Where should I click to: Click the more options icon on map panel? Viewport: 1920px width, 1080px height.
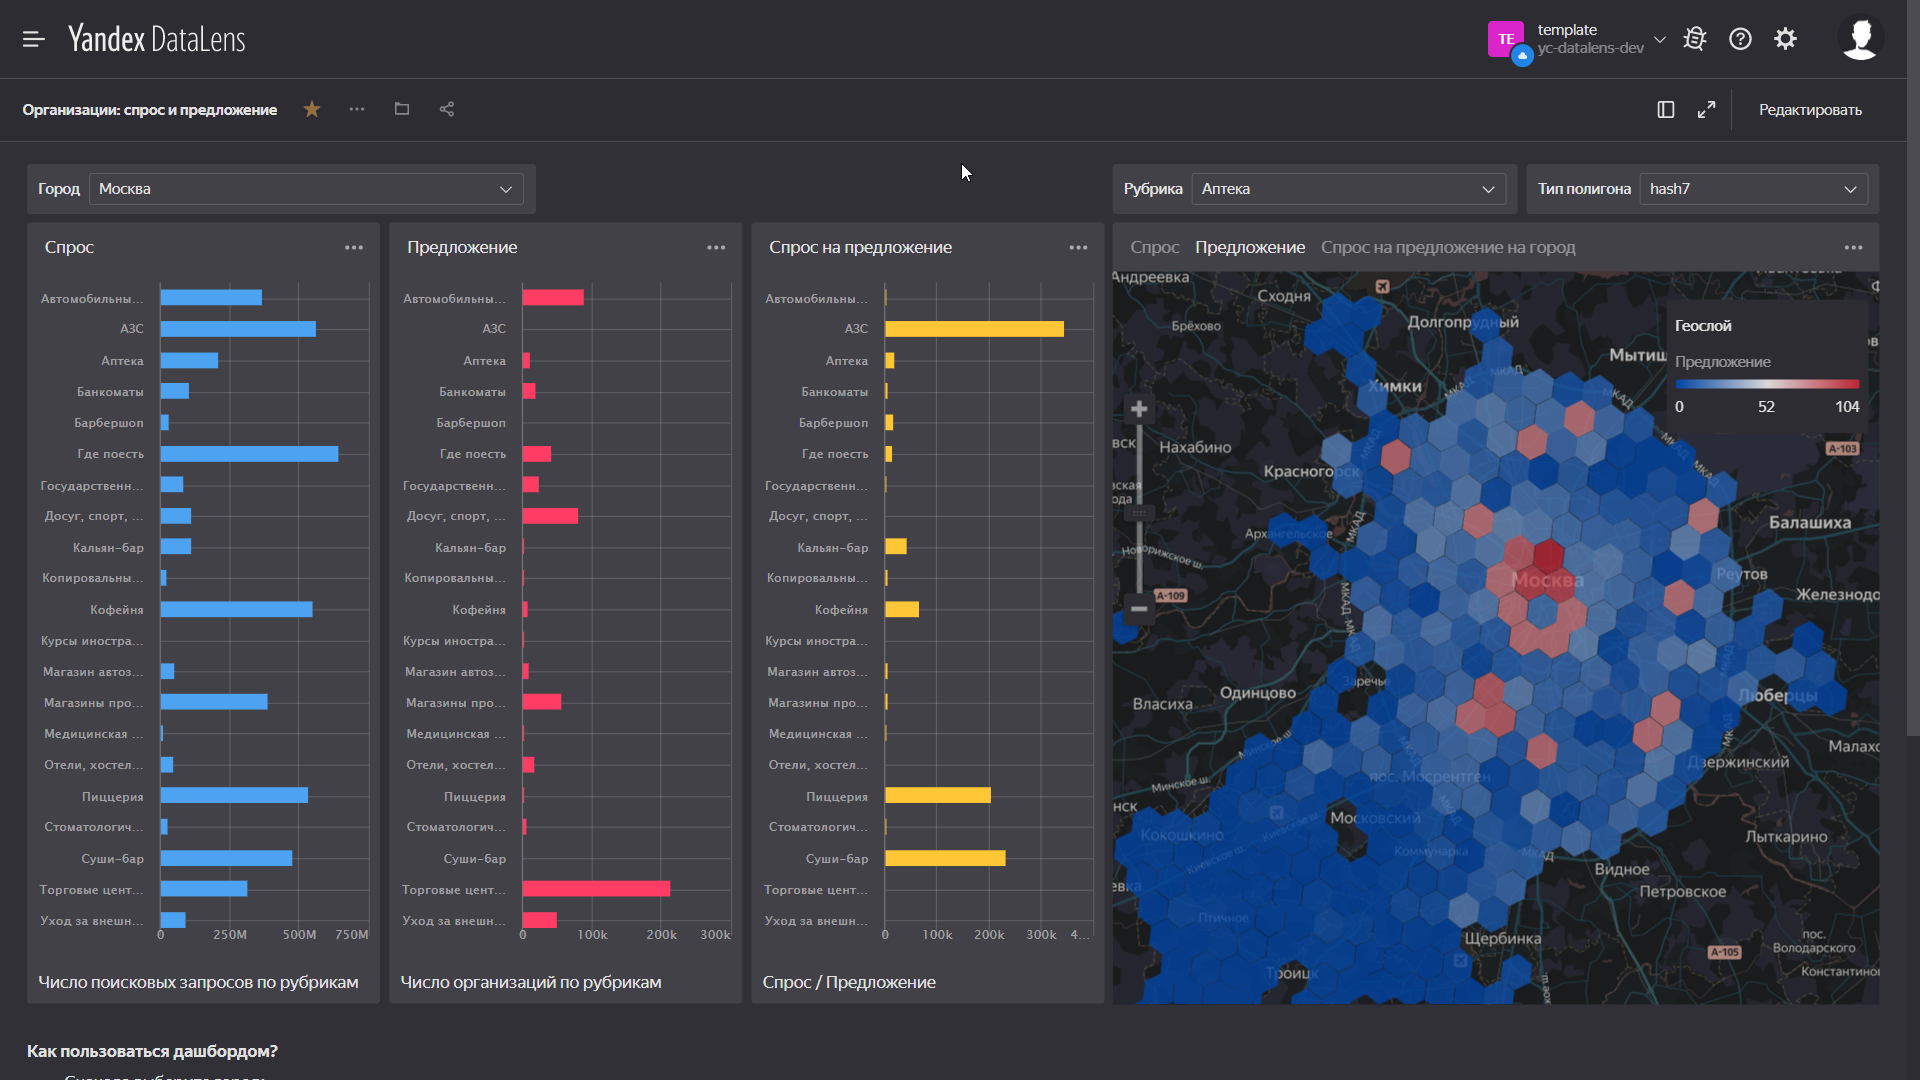tap(1853, 247)
